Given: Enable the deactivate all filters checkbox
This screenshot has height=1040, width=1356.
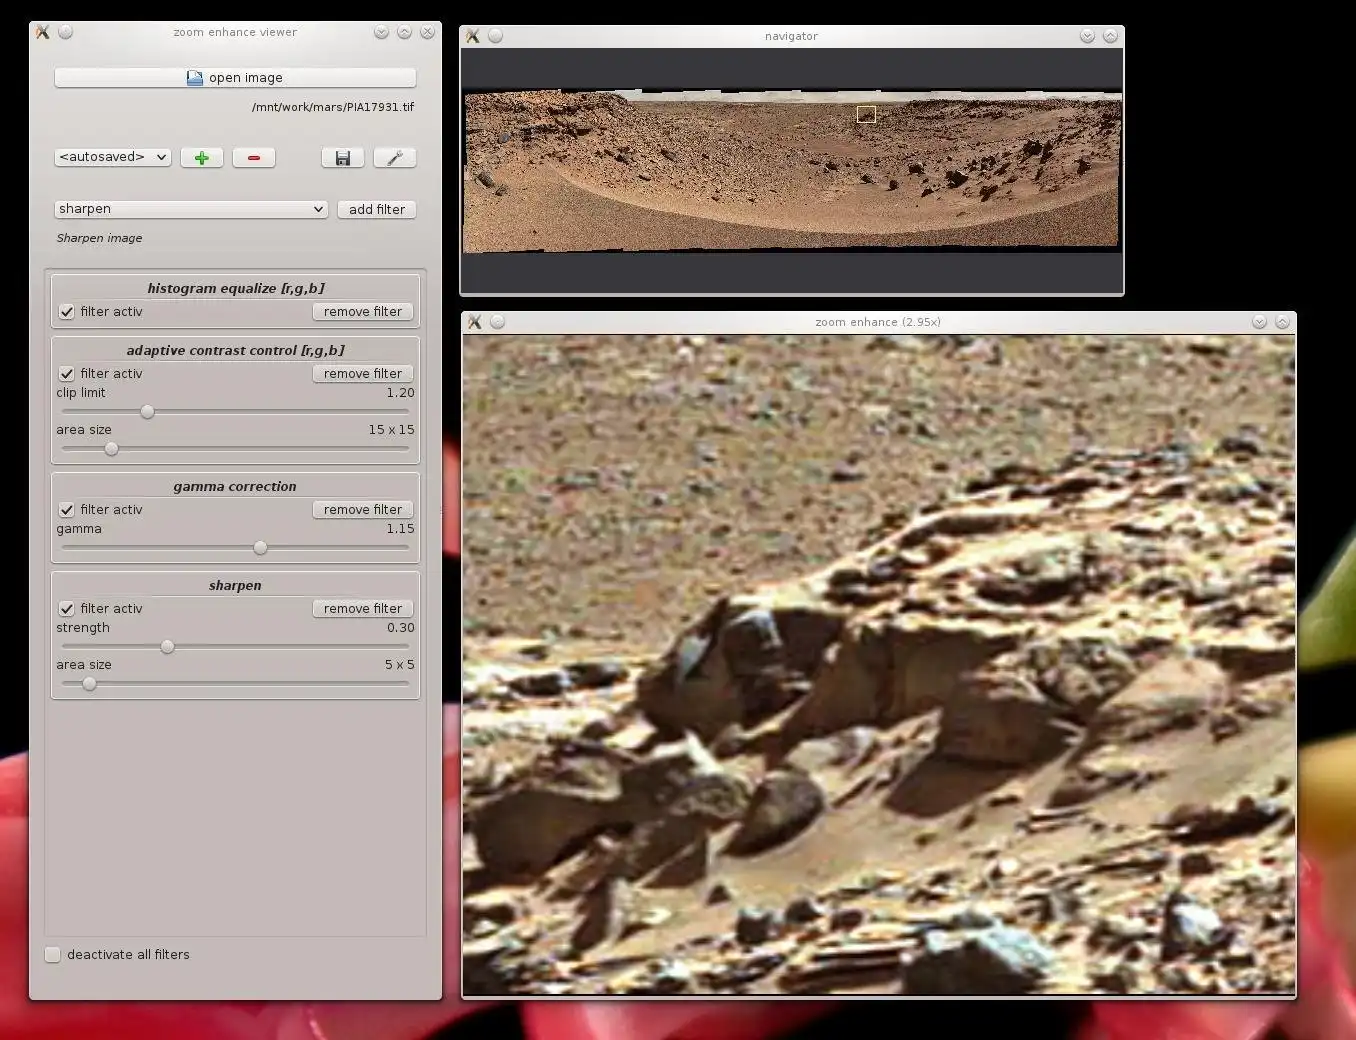Looking at the screenshot, I should 53,955.
